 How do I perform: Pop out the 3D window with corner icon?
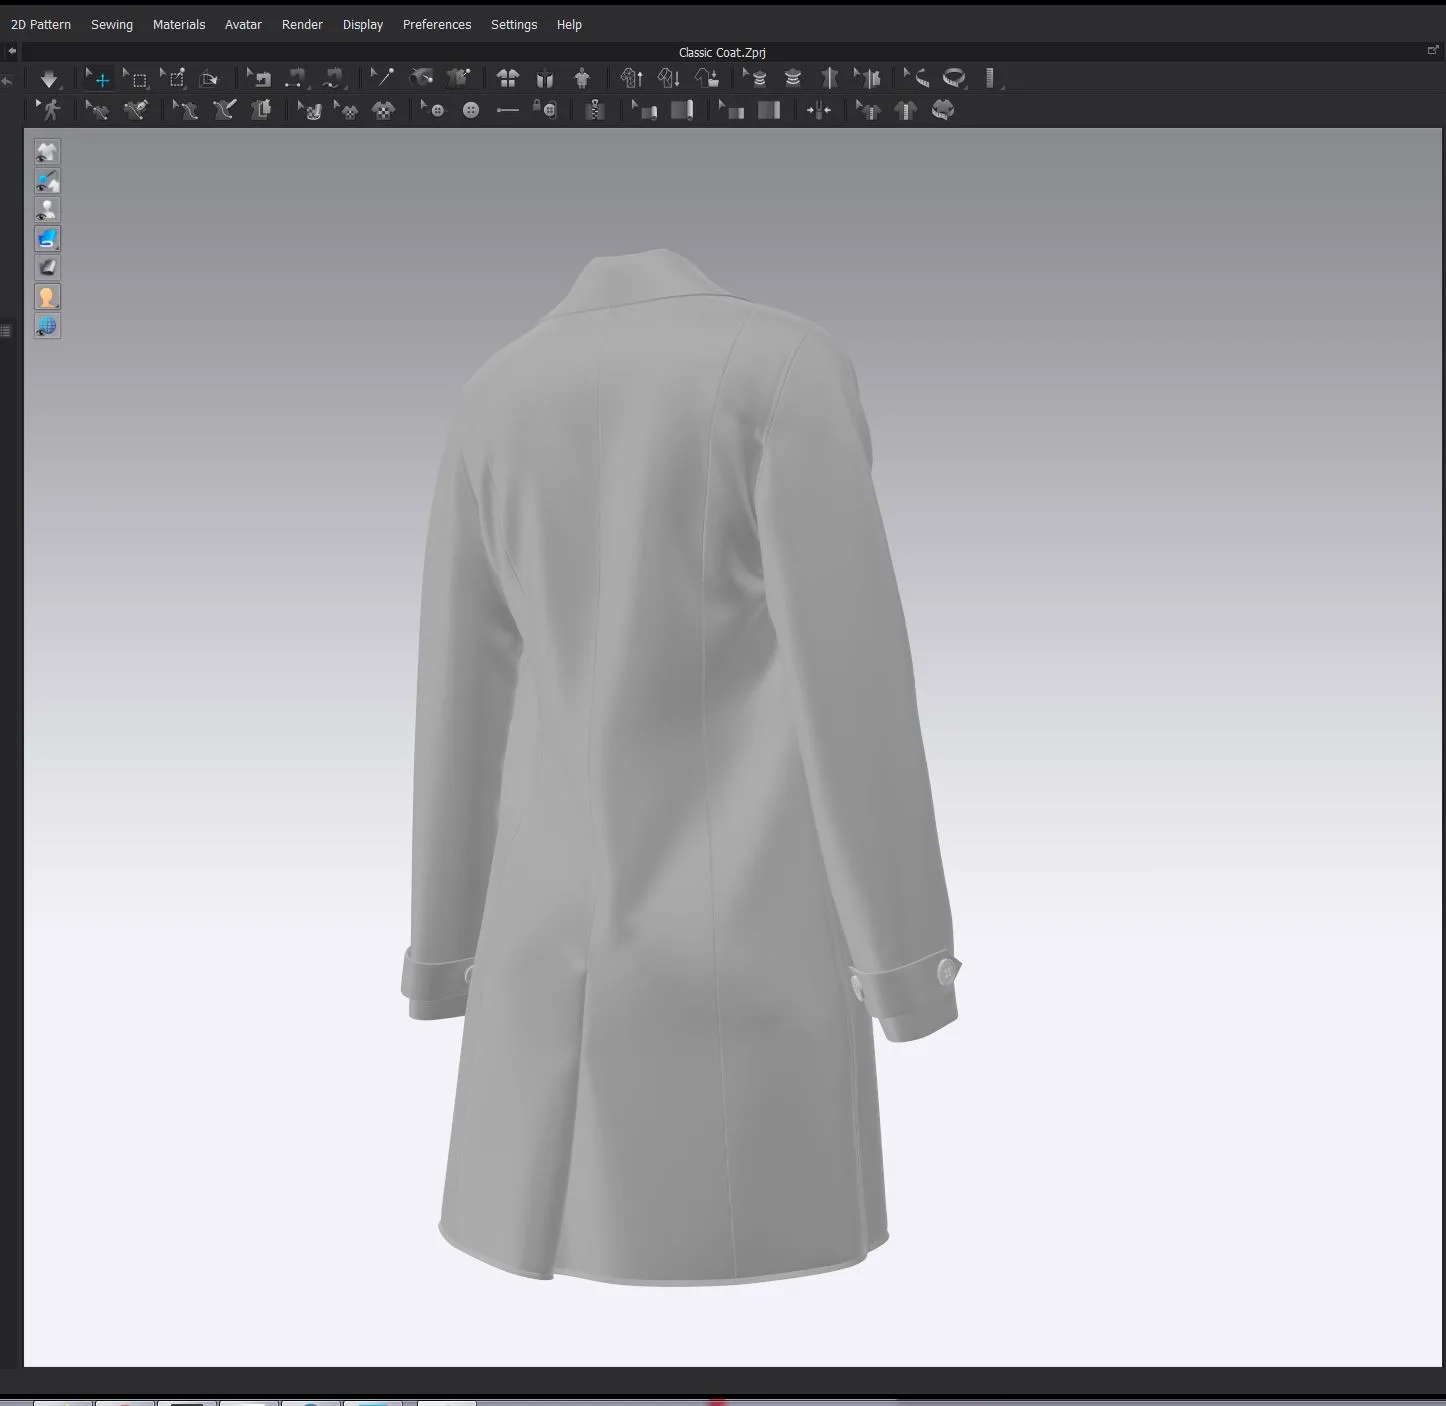[1432, 50]
